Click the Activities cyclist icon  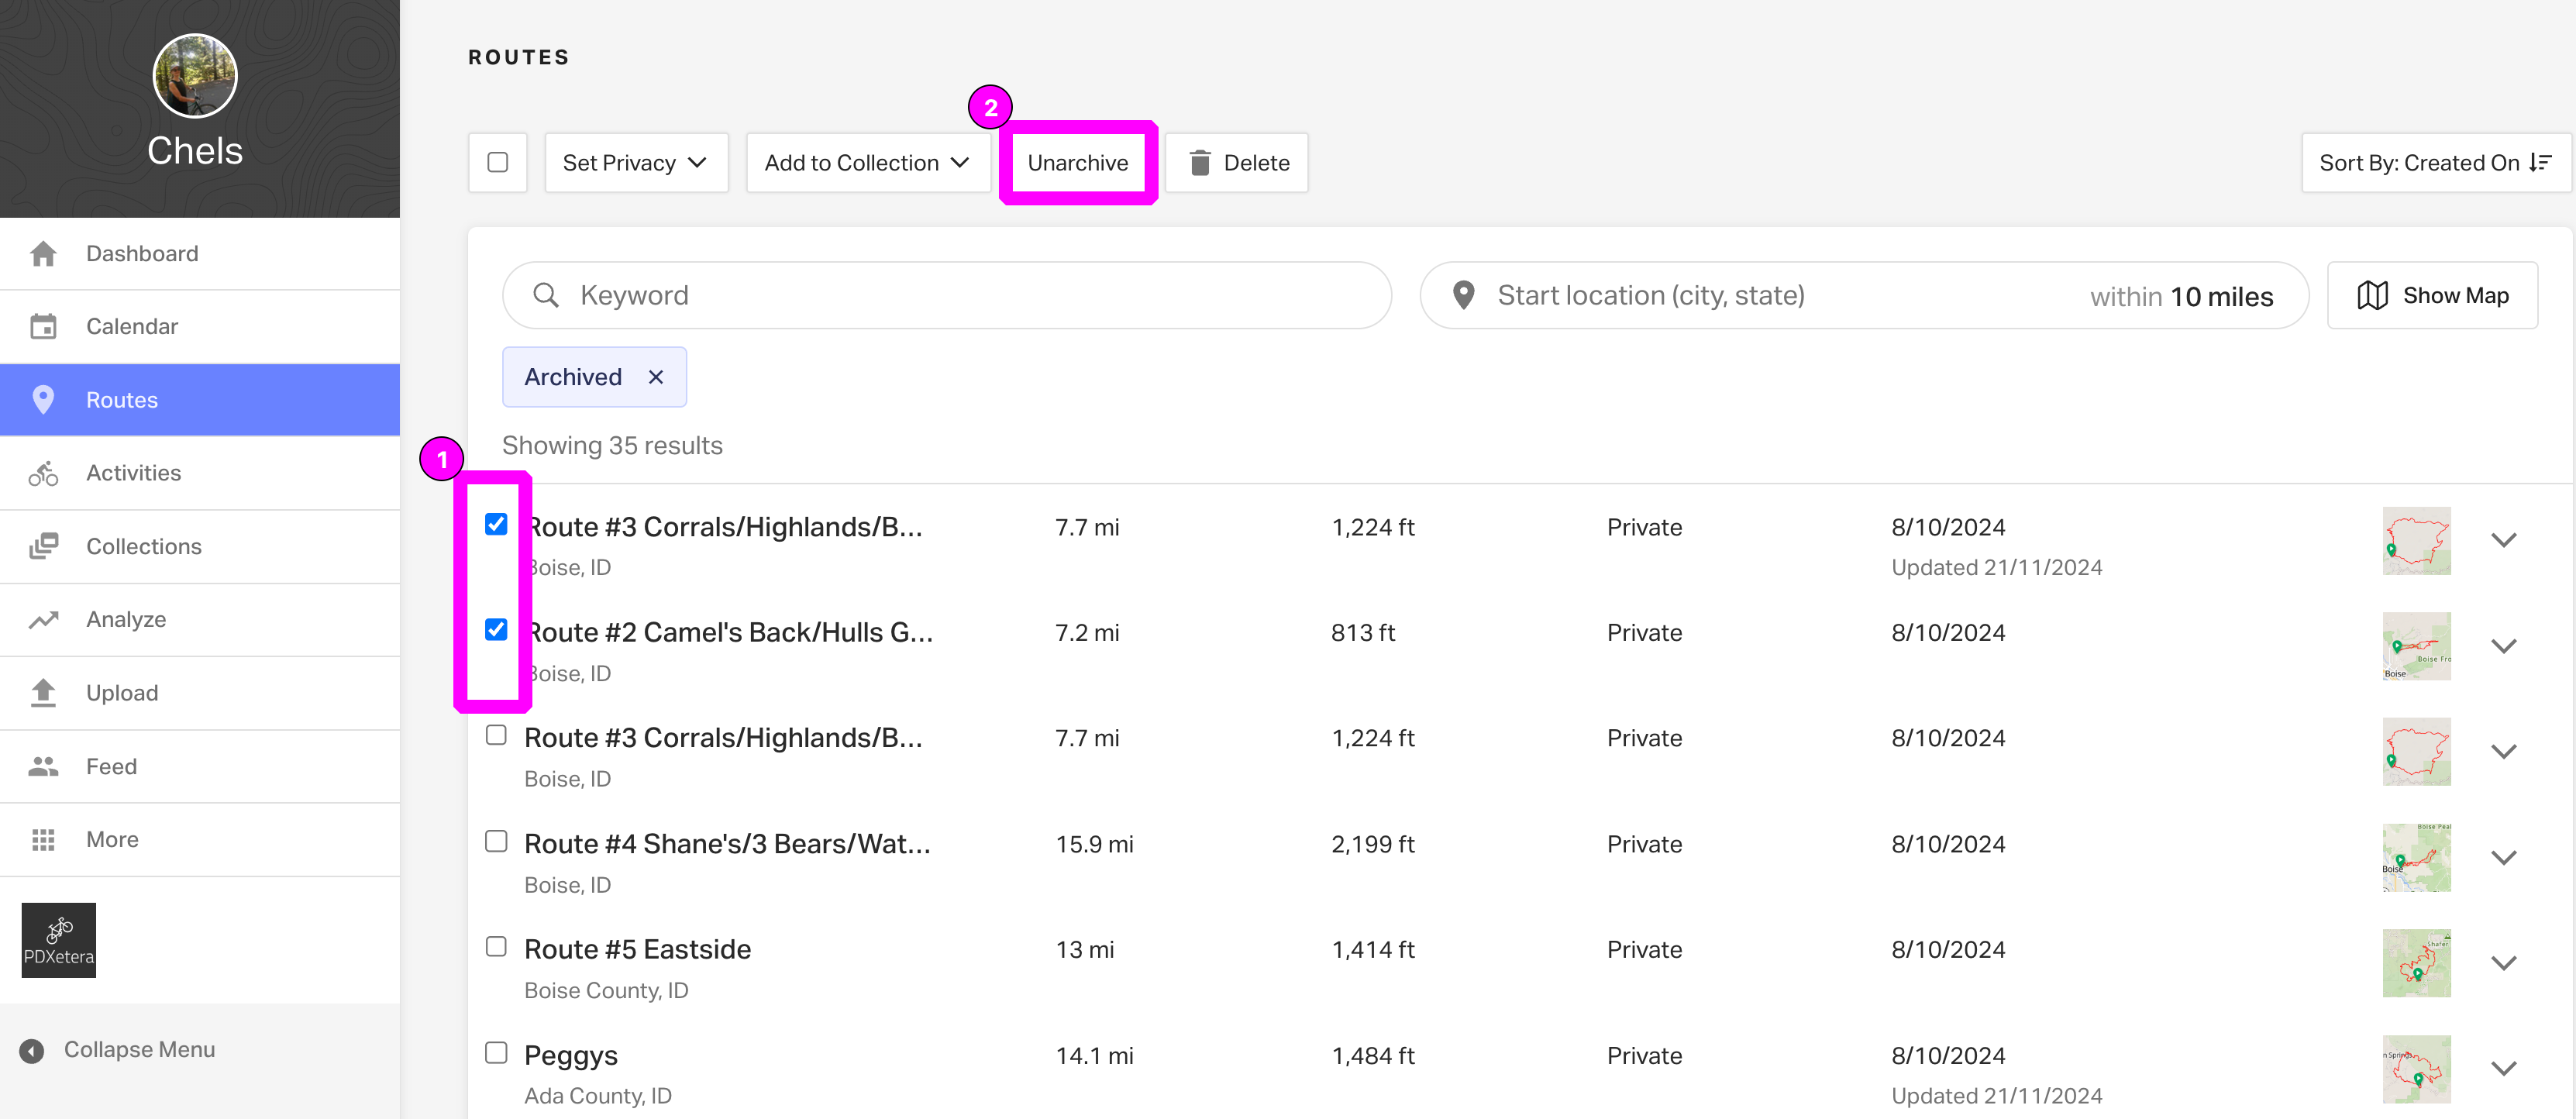(x=43, y=473)
